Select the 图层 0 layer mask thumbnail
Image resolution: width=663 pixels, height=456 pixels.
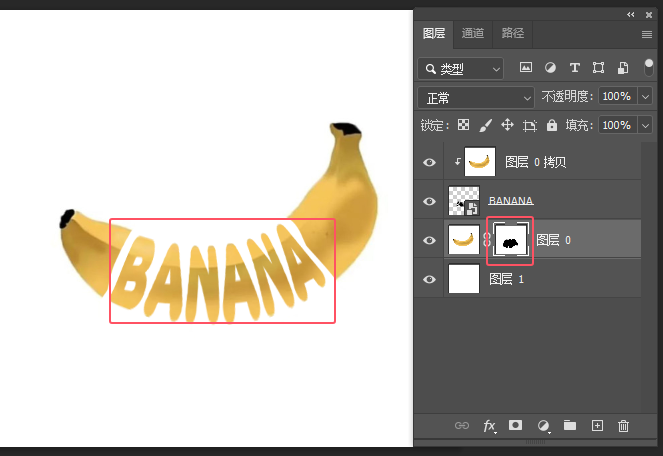tap(511, 240)
